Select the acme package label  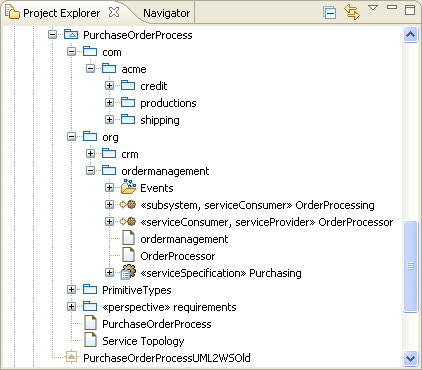pos(134,69)
